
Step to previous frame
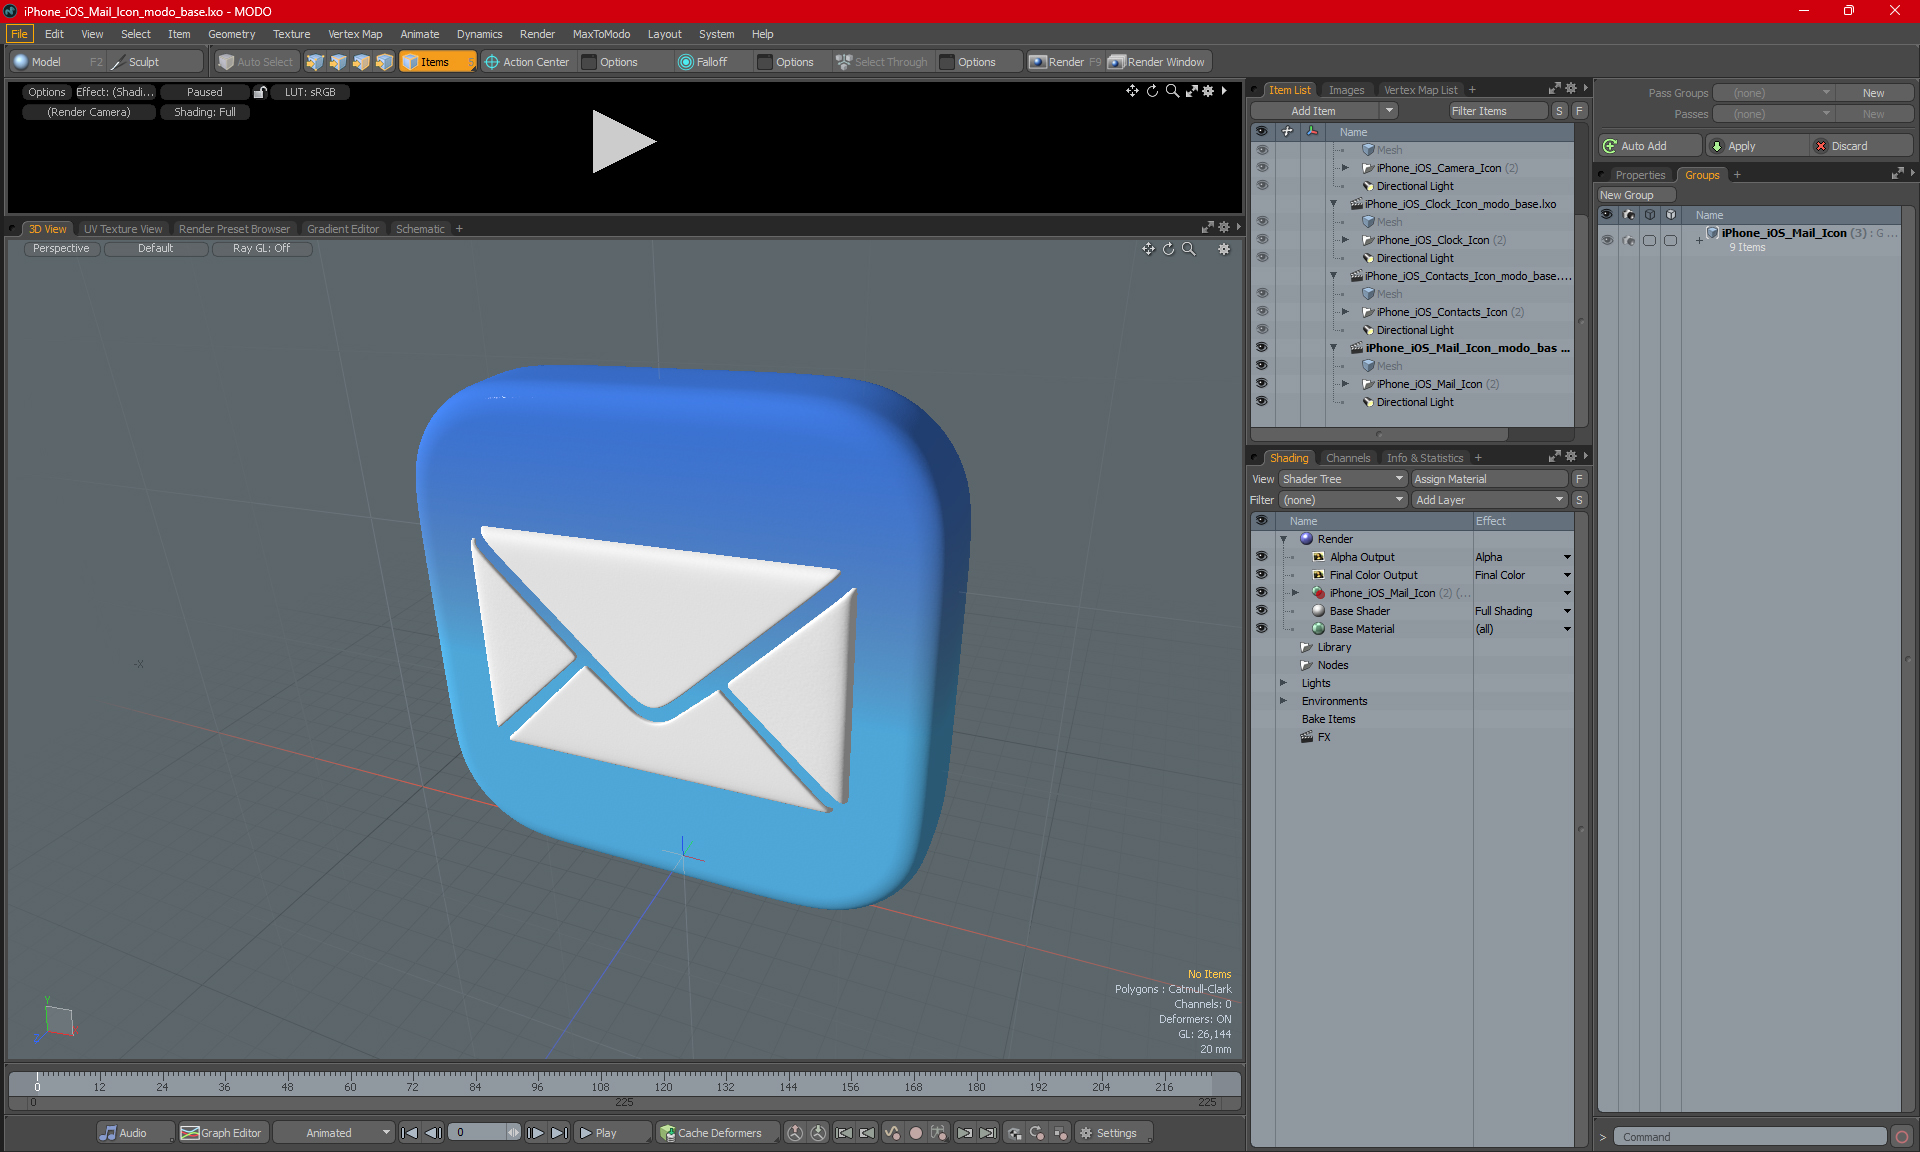click(433, 1133)
